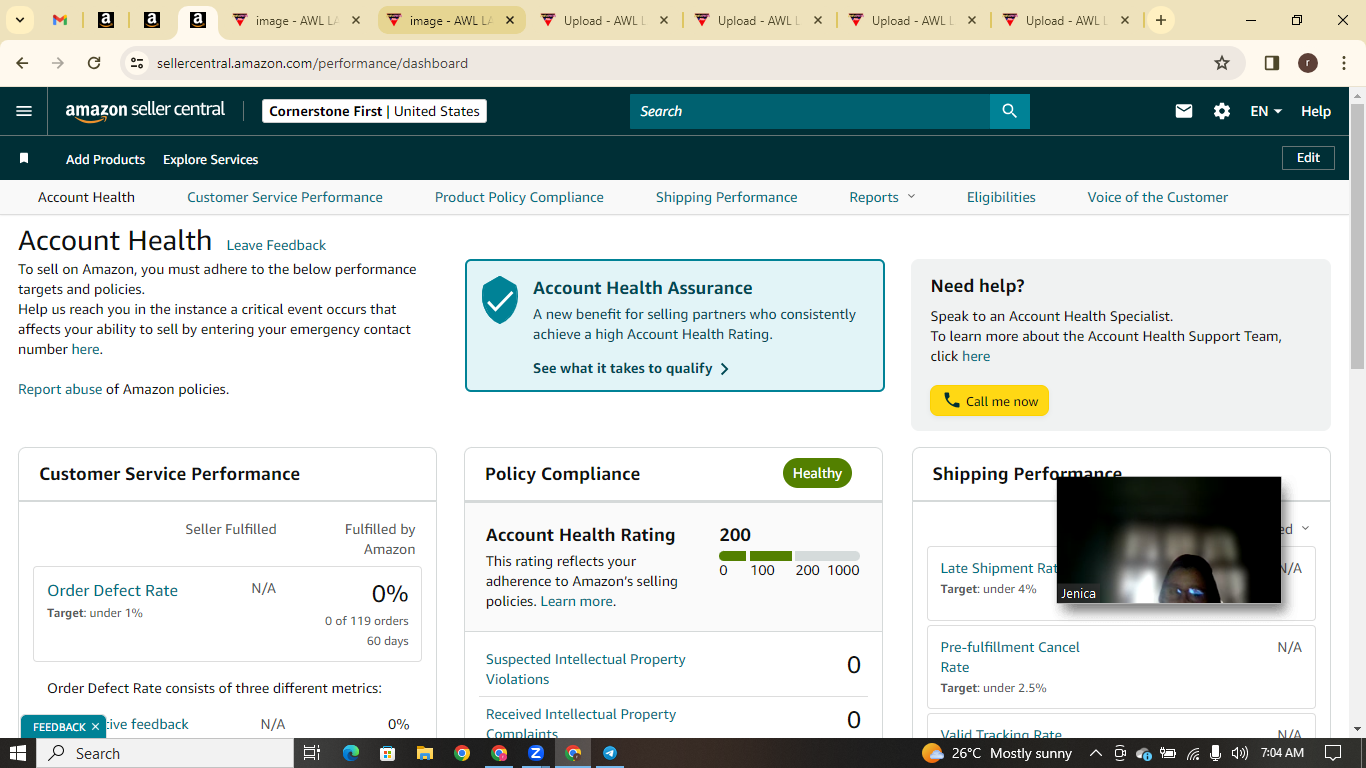The width and height of the screenshot is (1366, 768).
Task: Click the volume speaker tray icon
Action: click(x=1240, y=753)
